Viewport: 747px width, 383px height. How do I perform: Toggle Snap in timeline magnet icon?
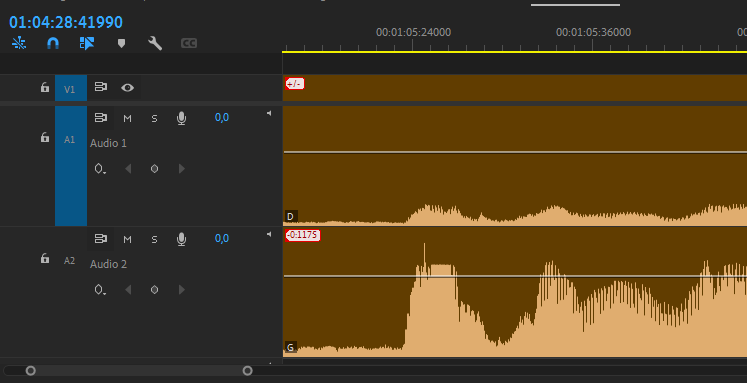(x=53, y=43)
